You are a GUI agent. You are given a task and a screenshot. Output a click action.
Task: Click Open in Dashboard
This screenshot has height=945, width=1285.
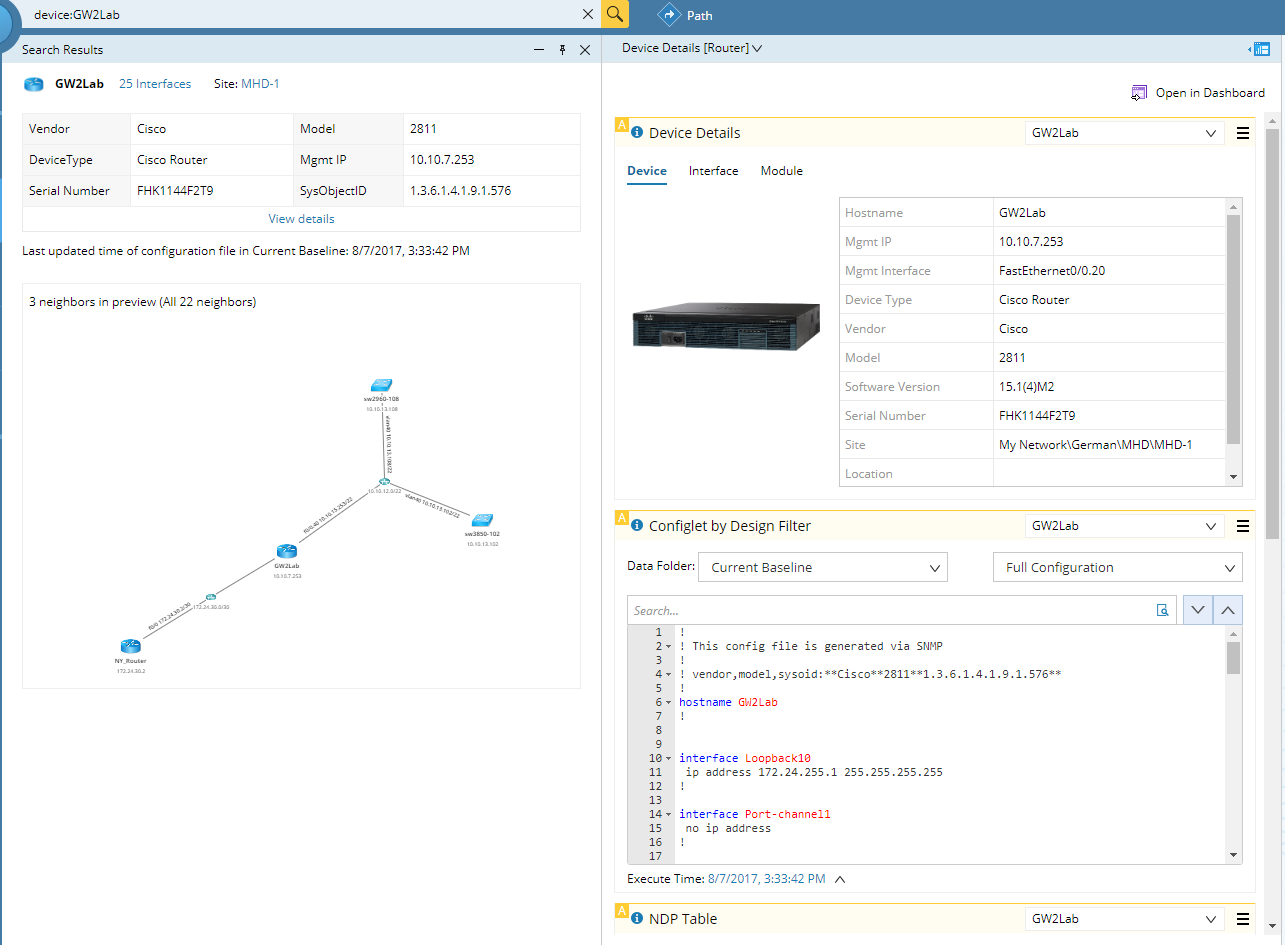(x=1198, y=93)
